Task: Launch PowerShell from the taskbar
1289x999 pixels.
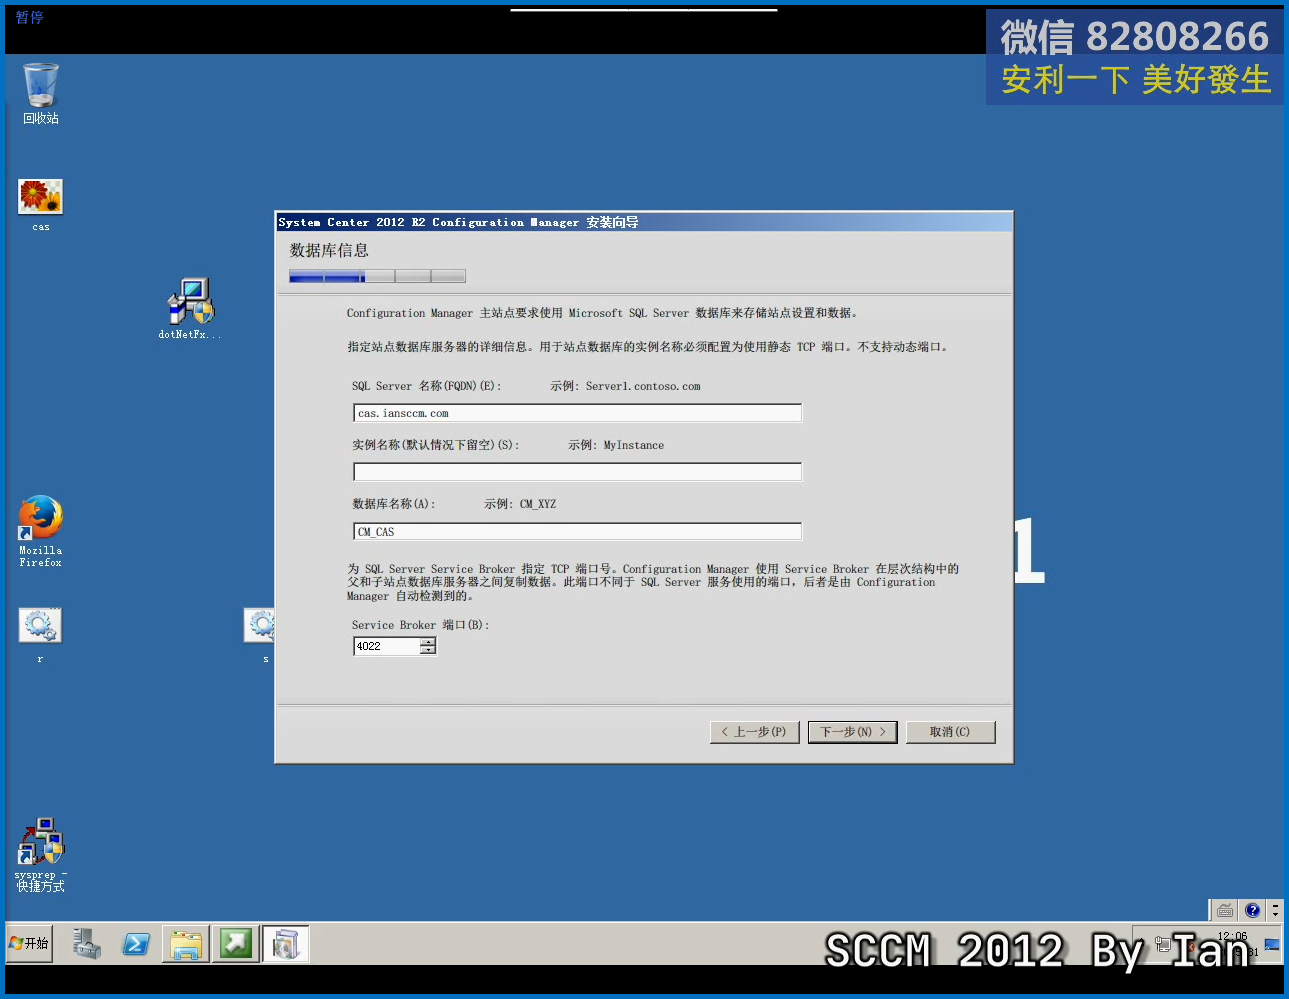Action: [x=136, y=943]
